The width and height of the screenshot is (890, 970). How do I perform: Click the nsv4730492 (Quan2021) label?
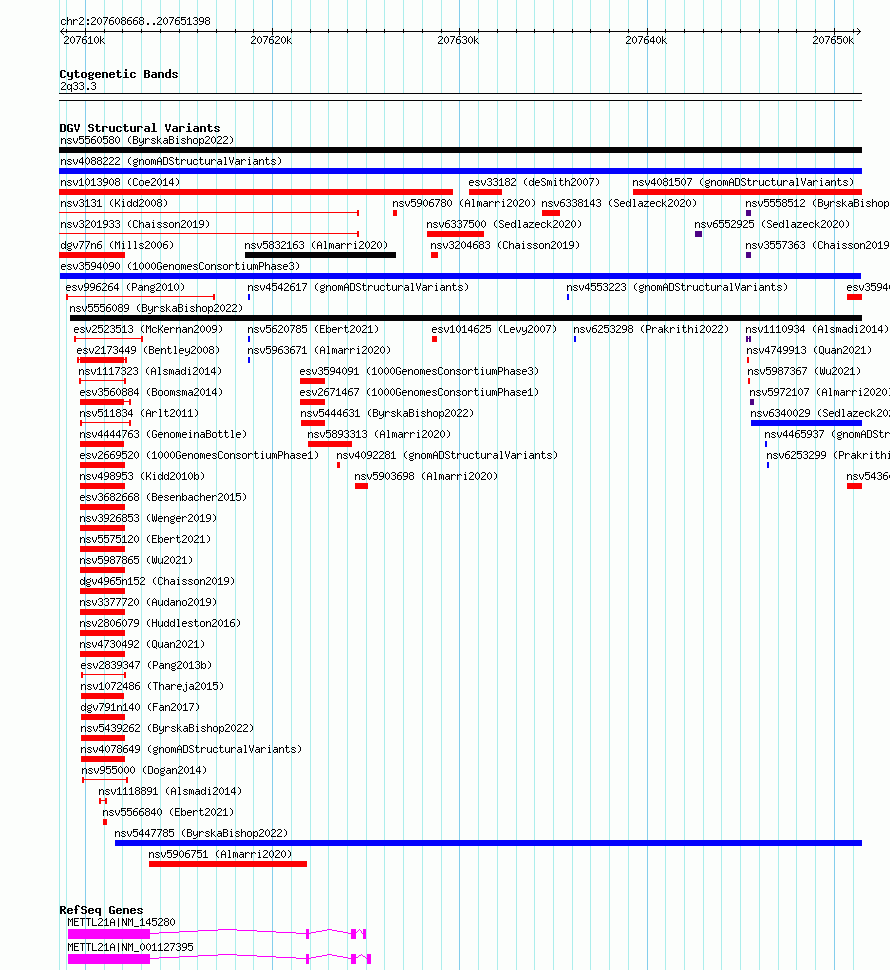pyautogui.click(x=142, y=645)
